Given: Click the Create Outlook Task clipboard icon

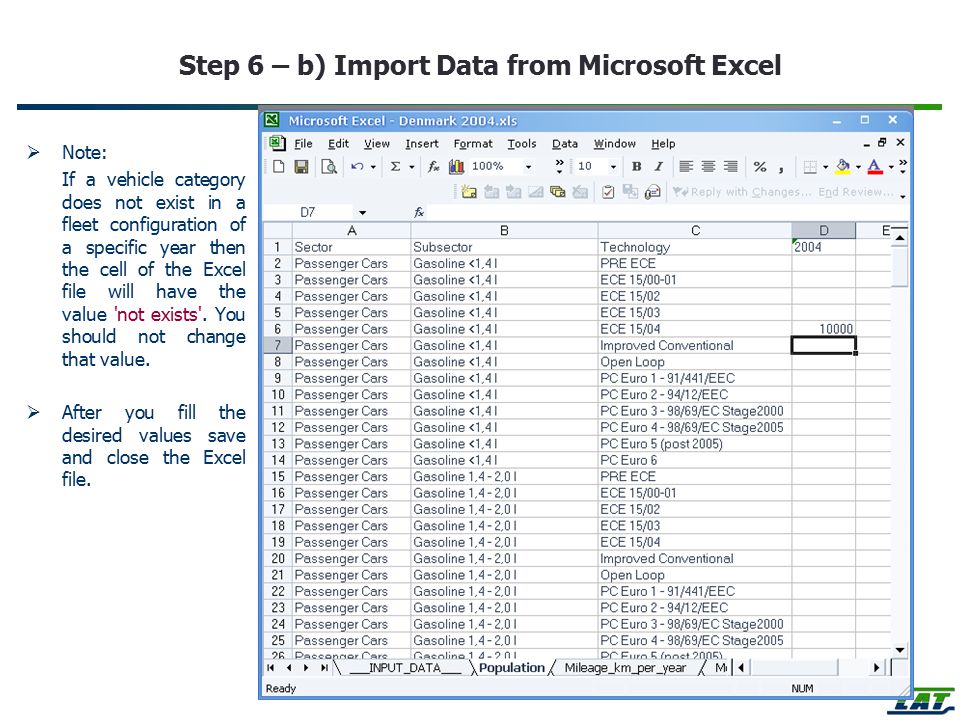Looking at the screenshot, I should tap(608, 192).
